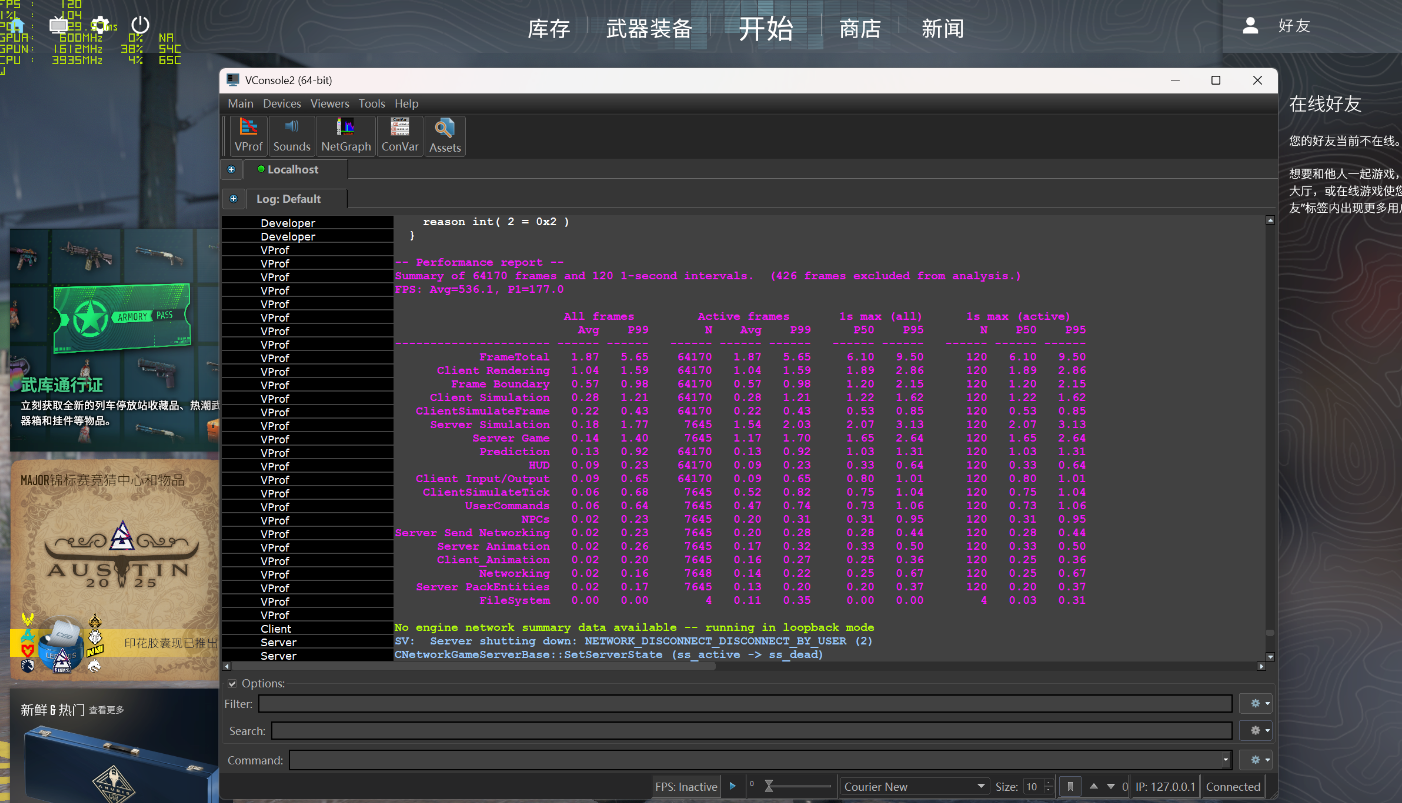Click the game settings gear icon
The image size is (1402, 803).
(x=100, y=25)
